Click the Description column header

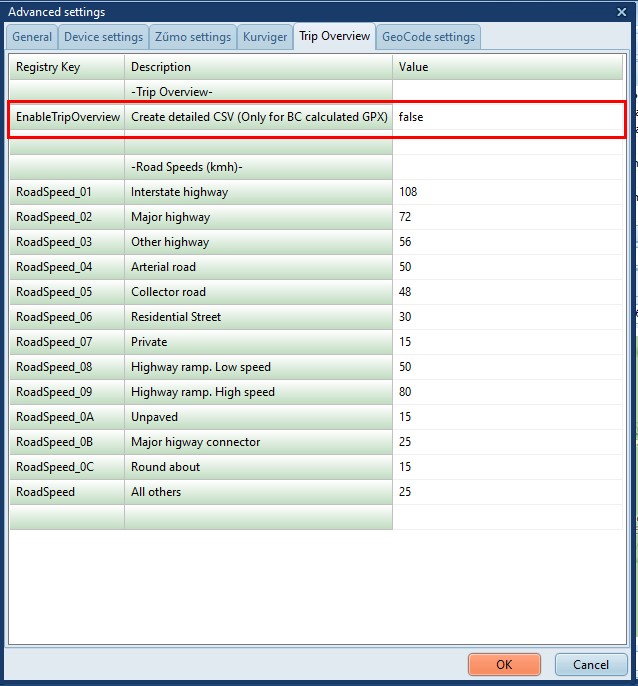point(258,67)
